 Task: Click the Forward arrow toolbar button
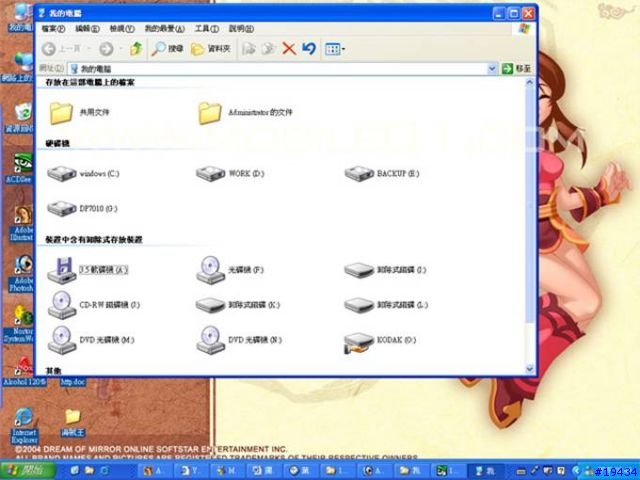pyautogui.click(x=107, y=49)
